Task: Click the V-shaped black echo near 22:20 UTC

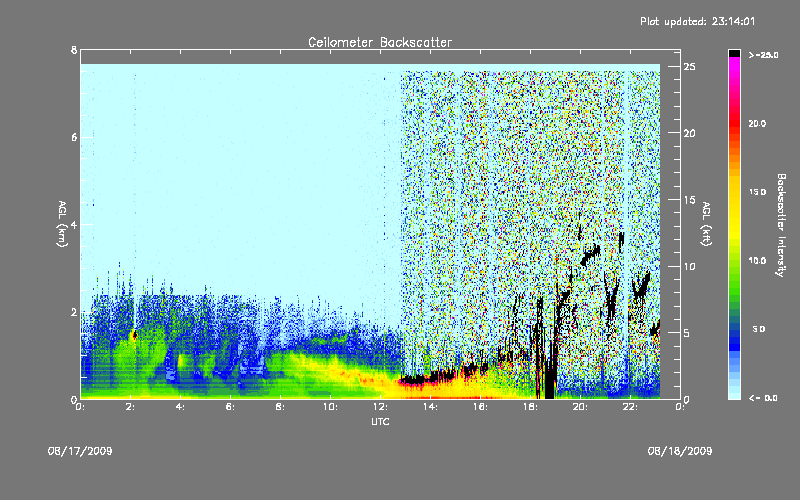Action: point(641,286)
